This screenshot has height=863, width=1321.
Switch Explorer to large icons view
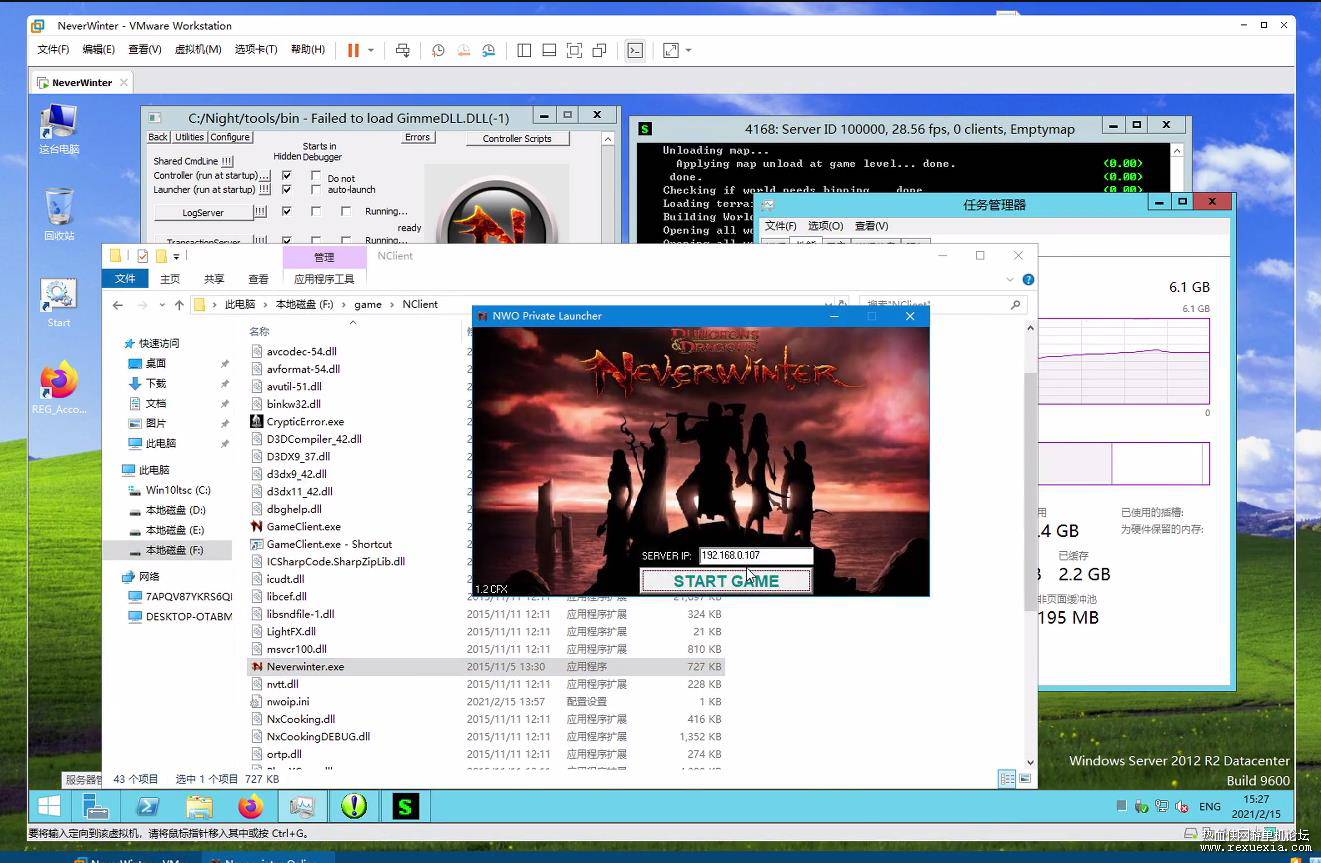coord(1025,779)
